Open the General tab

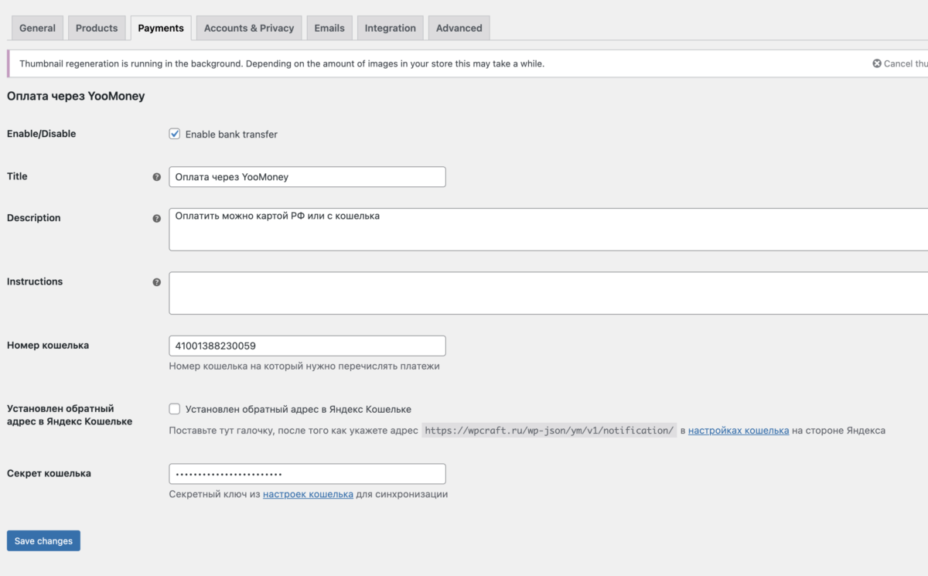37,28
